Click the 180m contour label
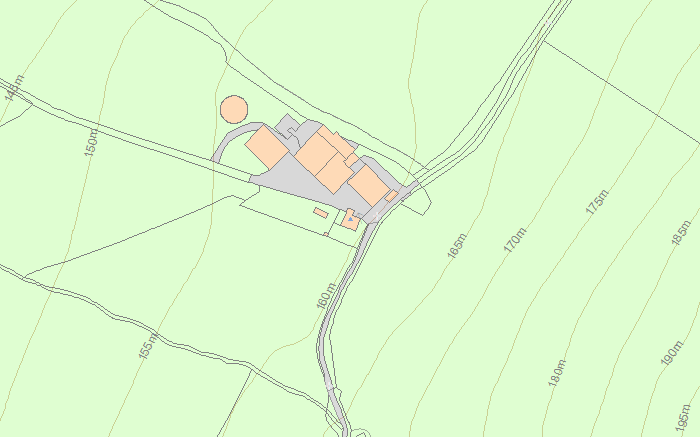 coord(556,373)
